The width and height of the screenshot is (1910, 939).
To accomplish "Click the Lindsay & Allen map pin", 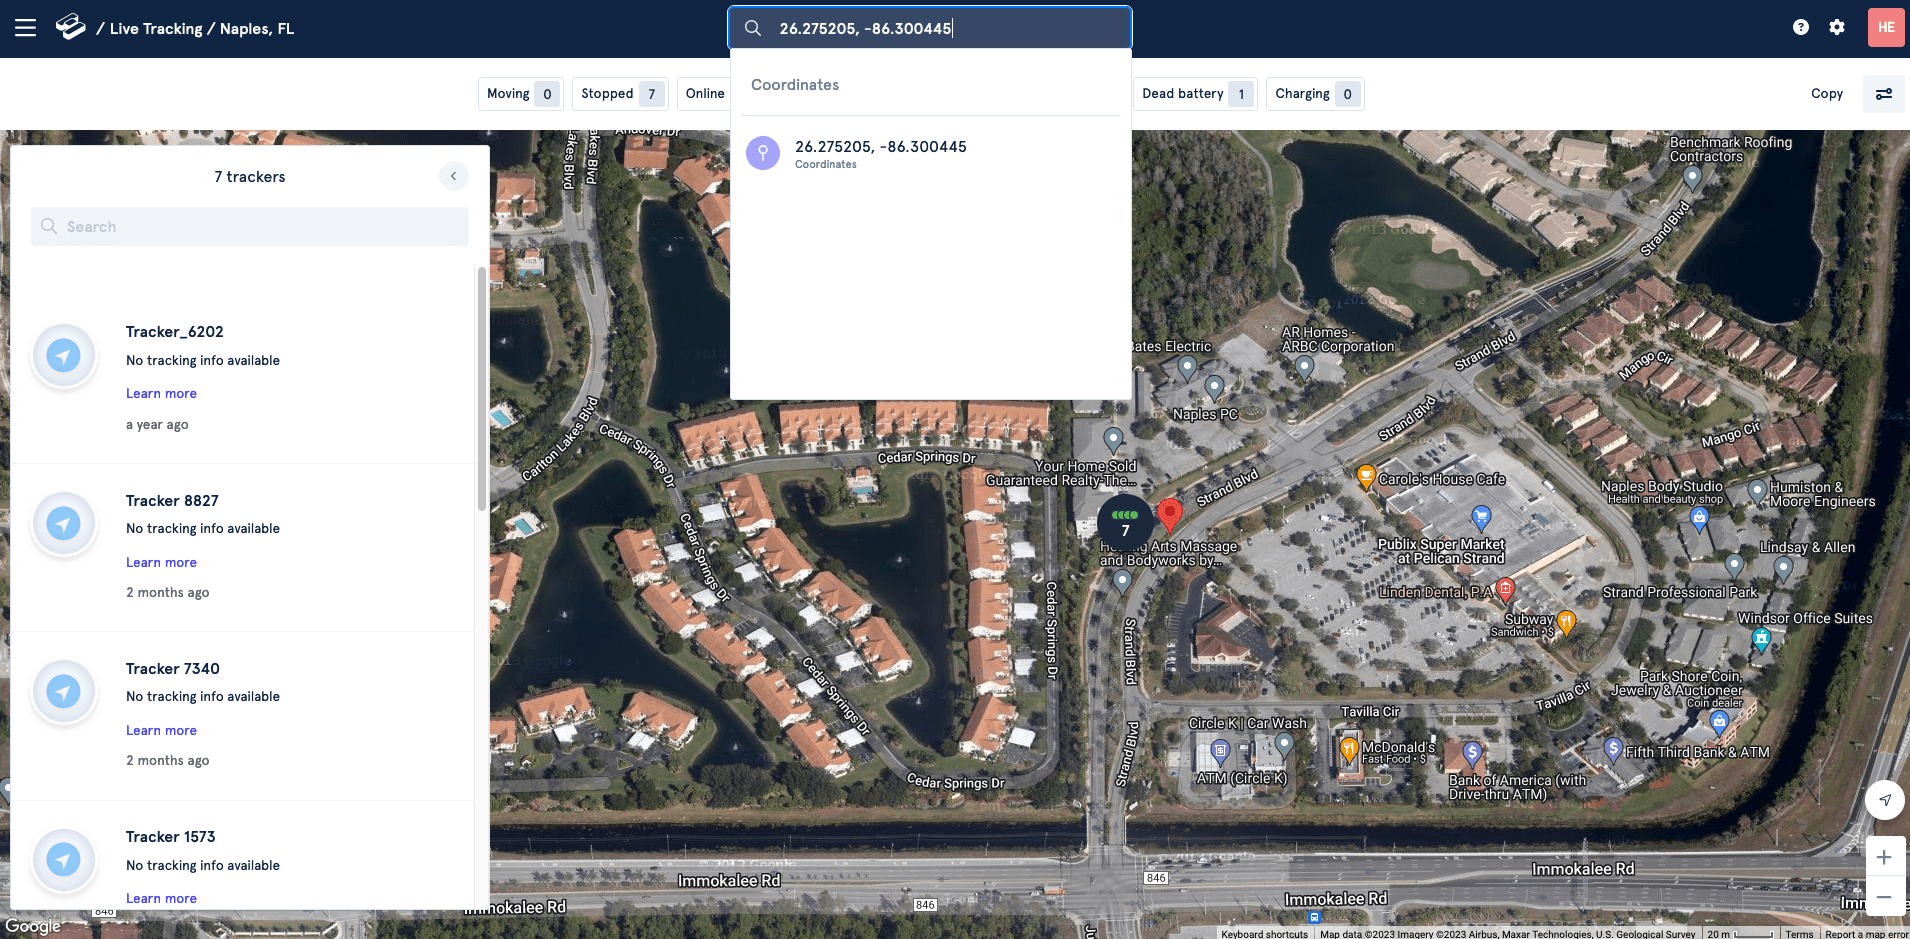I will [x=1783, y=569].
